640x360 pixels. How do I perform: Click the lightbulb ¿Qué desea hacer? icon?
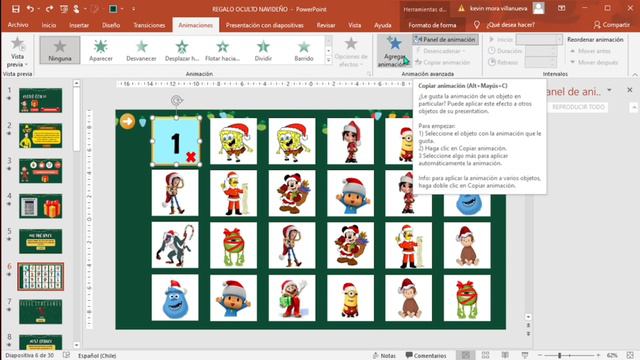tap(477, 25)
